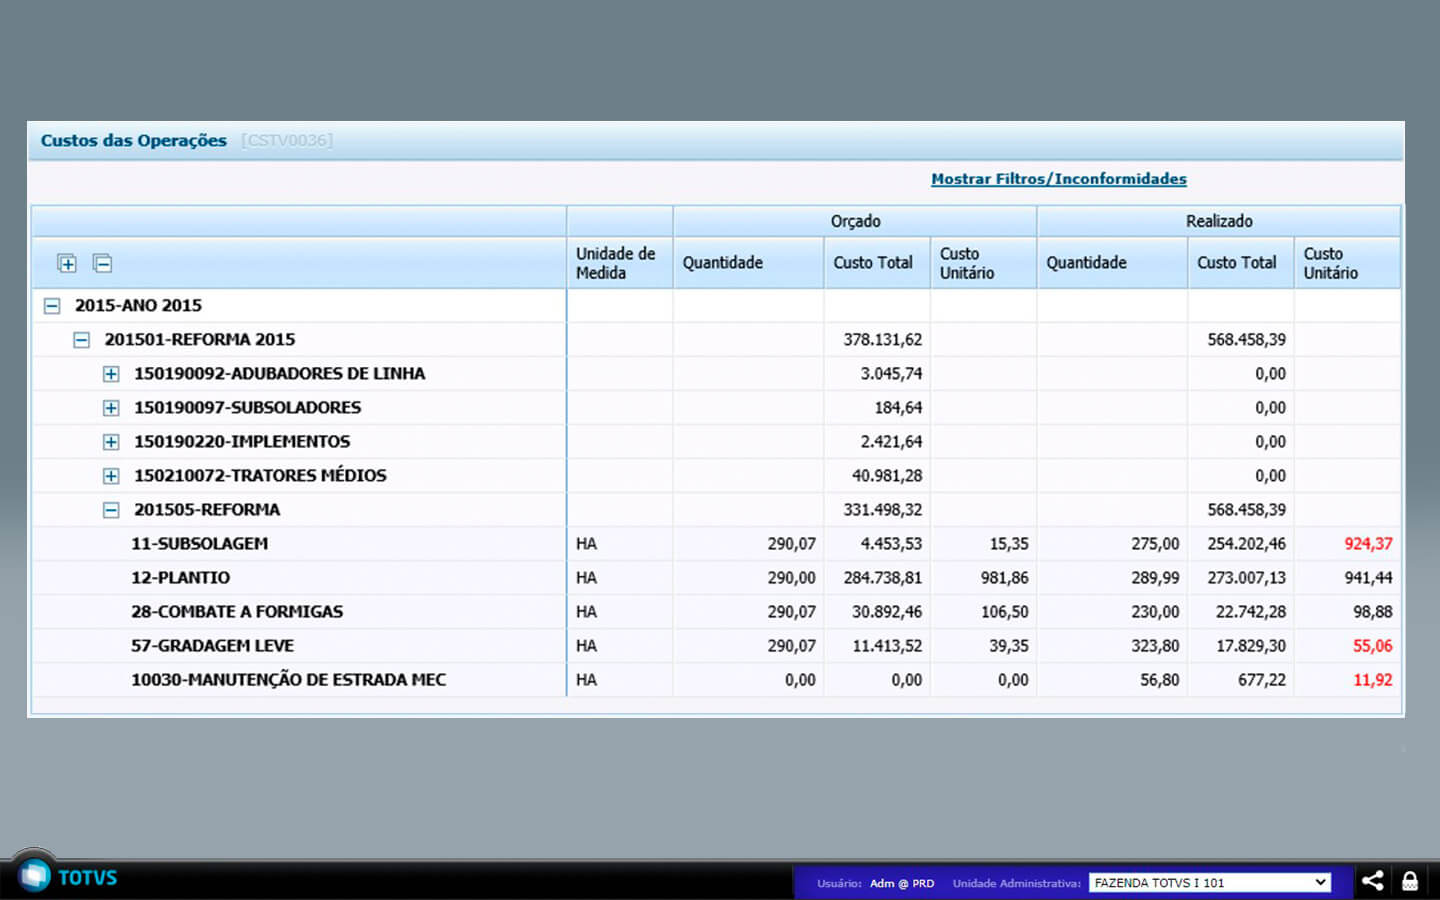Expand 150190220-IMPLEMENTOS row
1440x900 pixels.
111,442
